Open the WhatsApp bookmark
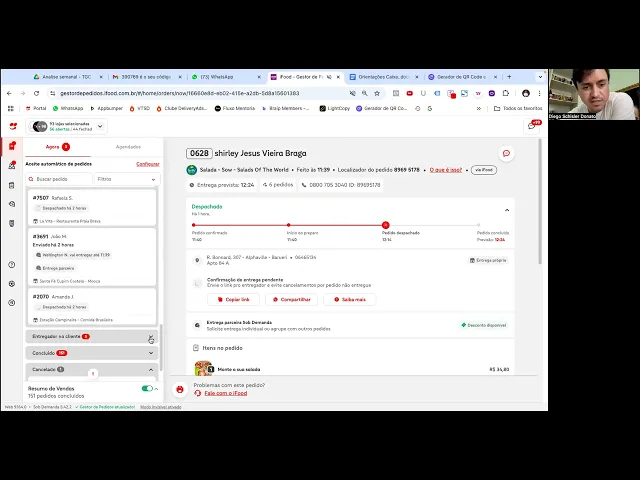This screenshot has width=640, height=480. pyautogui.click(x=68, y=109)
